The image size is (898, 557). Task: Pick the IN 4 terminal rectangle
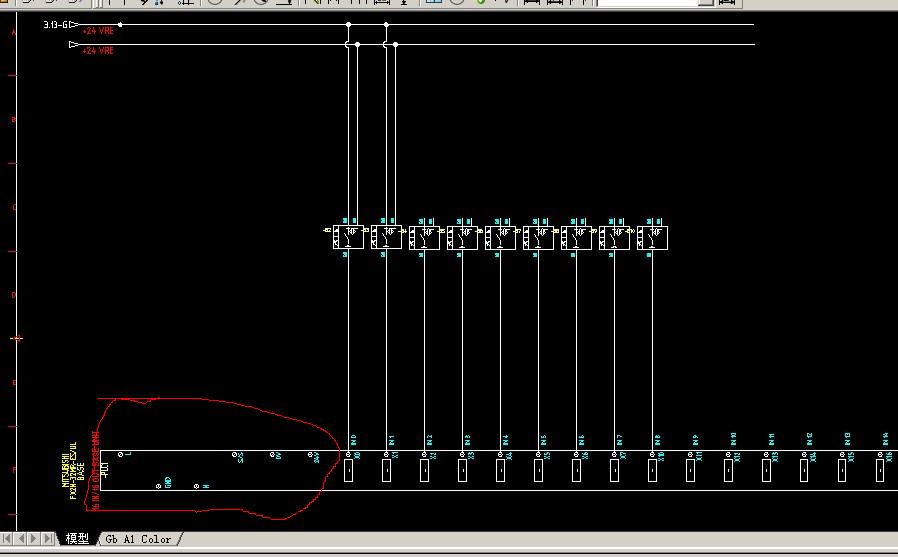(500, 470)
